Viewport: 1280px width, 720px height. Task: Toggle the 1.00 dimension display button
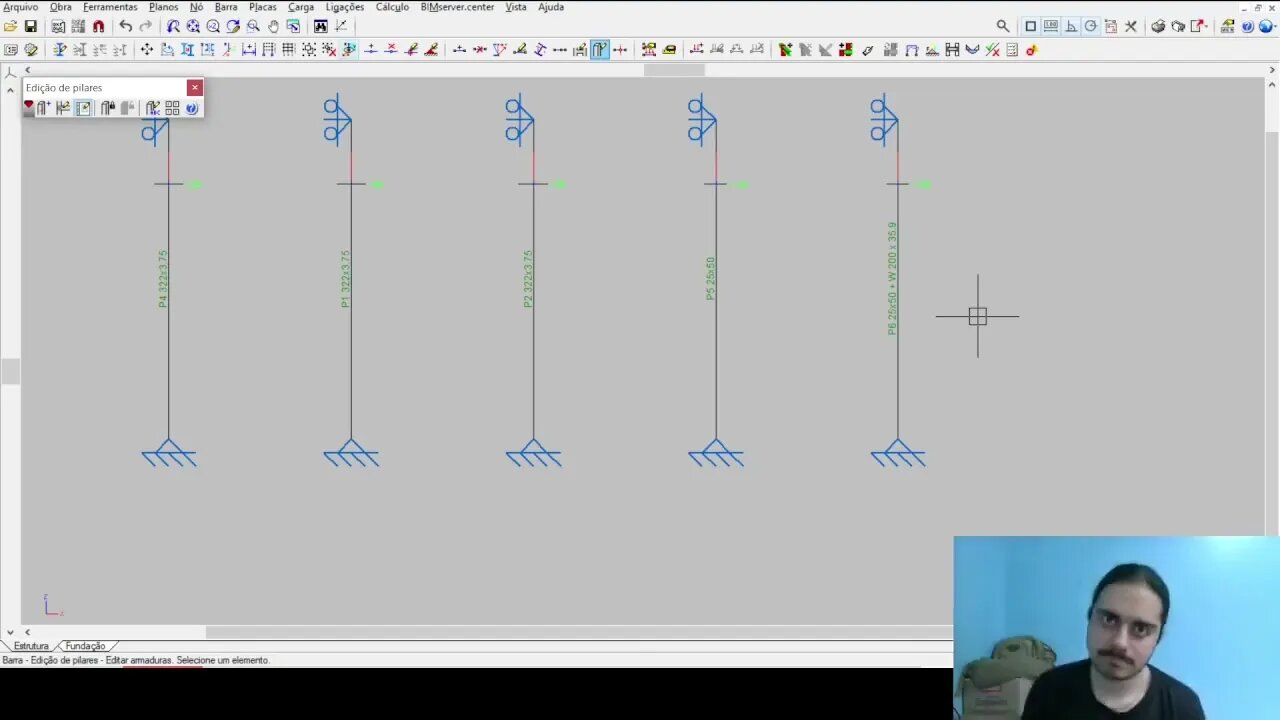click(1051, 27)
